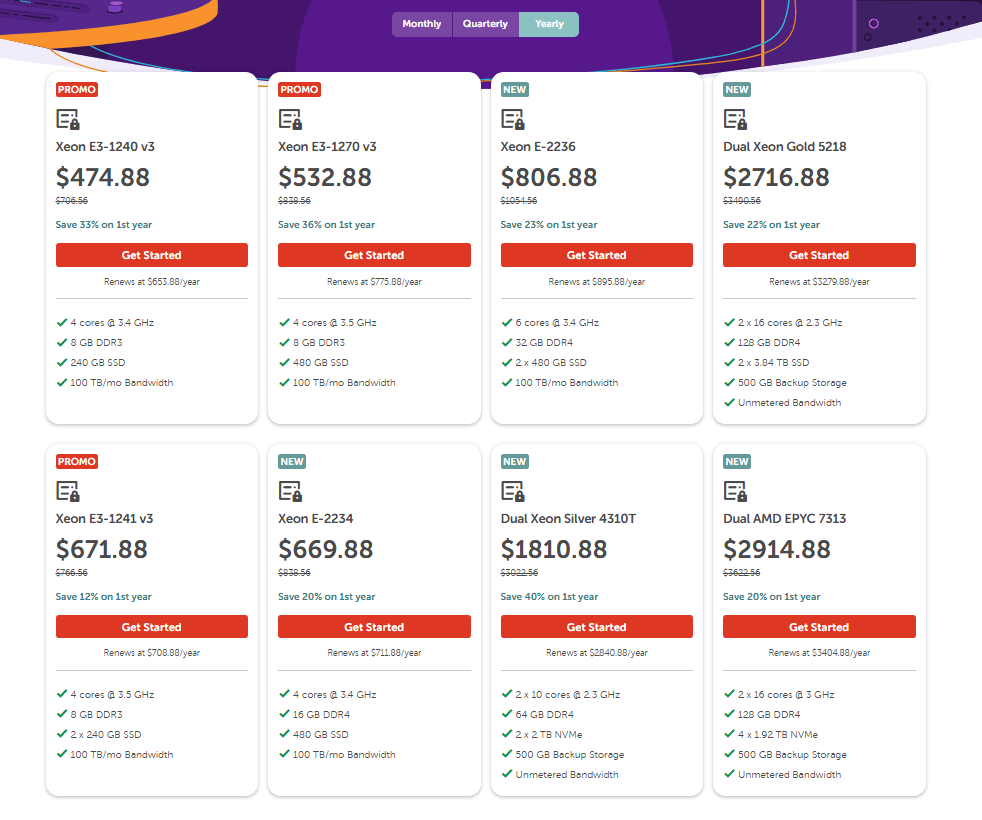Click Get Started for Xeon E-2234
Image resolution: width=982 pixels, height=820 pixels.
click(x=374, y=626)
